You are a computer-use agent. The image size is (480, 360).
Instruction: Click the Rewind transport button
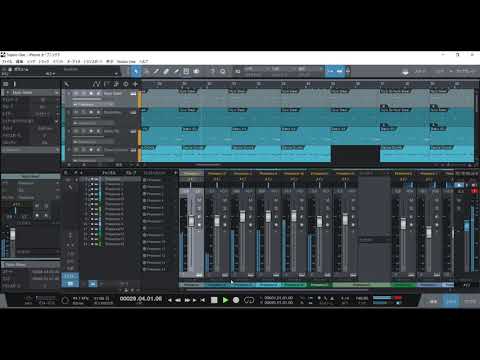click(178, 300)
